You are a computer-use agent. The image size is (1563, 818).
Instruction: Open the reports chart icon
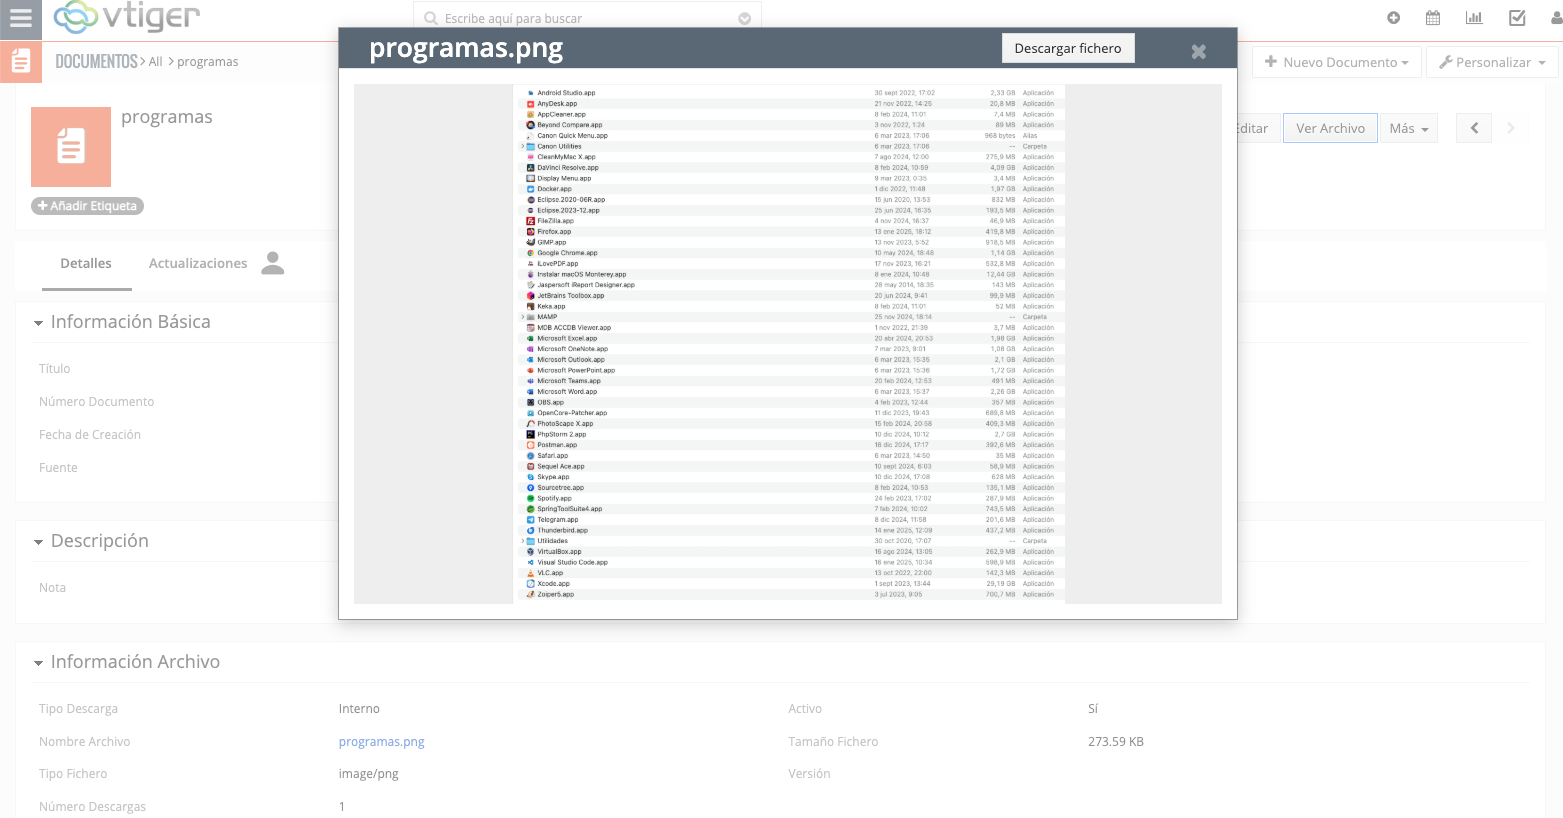click(x=1474, y=18)
